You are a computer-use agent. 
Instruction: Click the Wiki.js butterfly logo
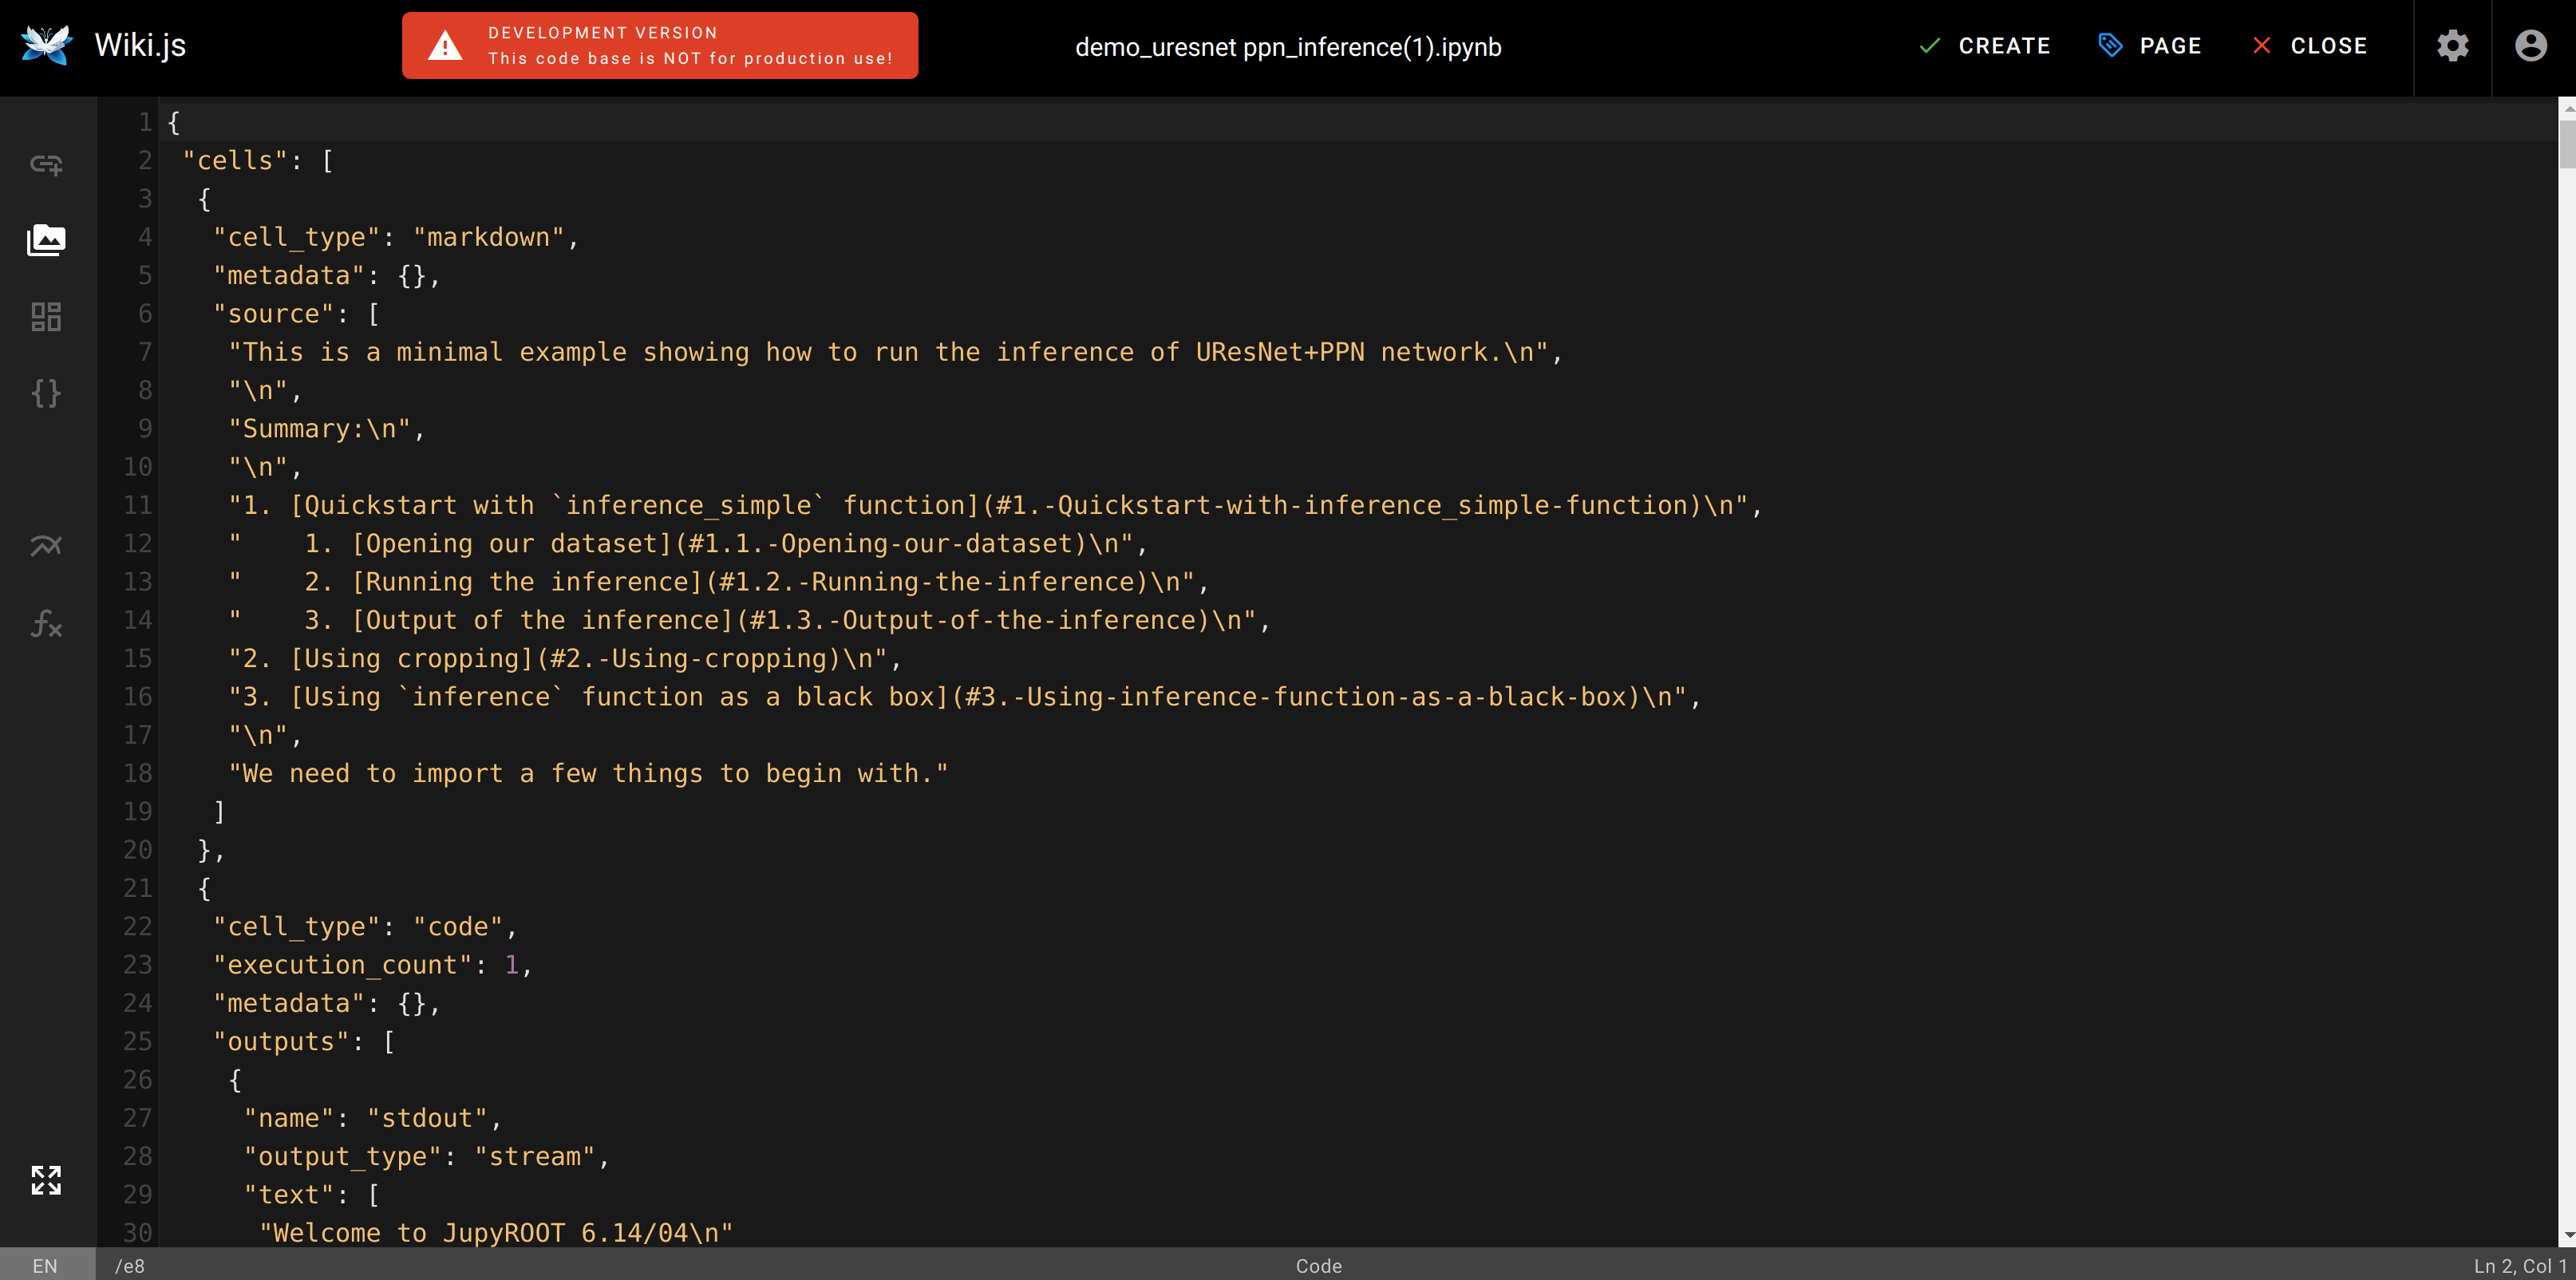(x=46, y=46)
